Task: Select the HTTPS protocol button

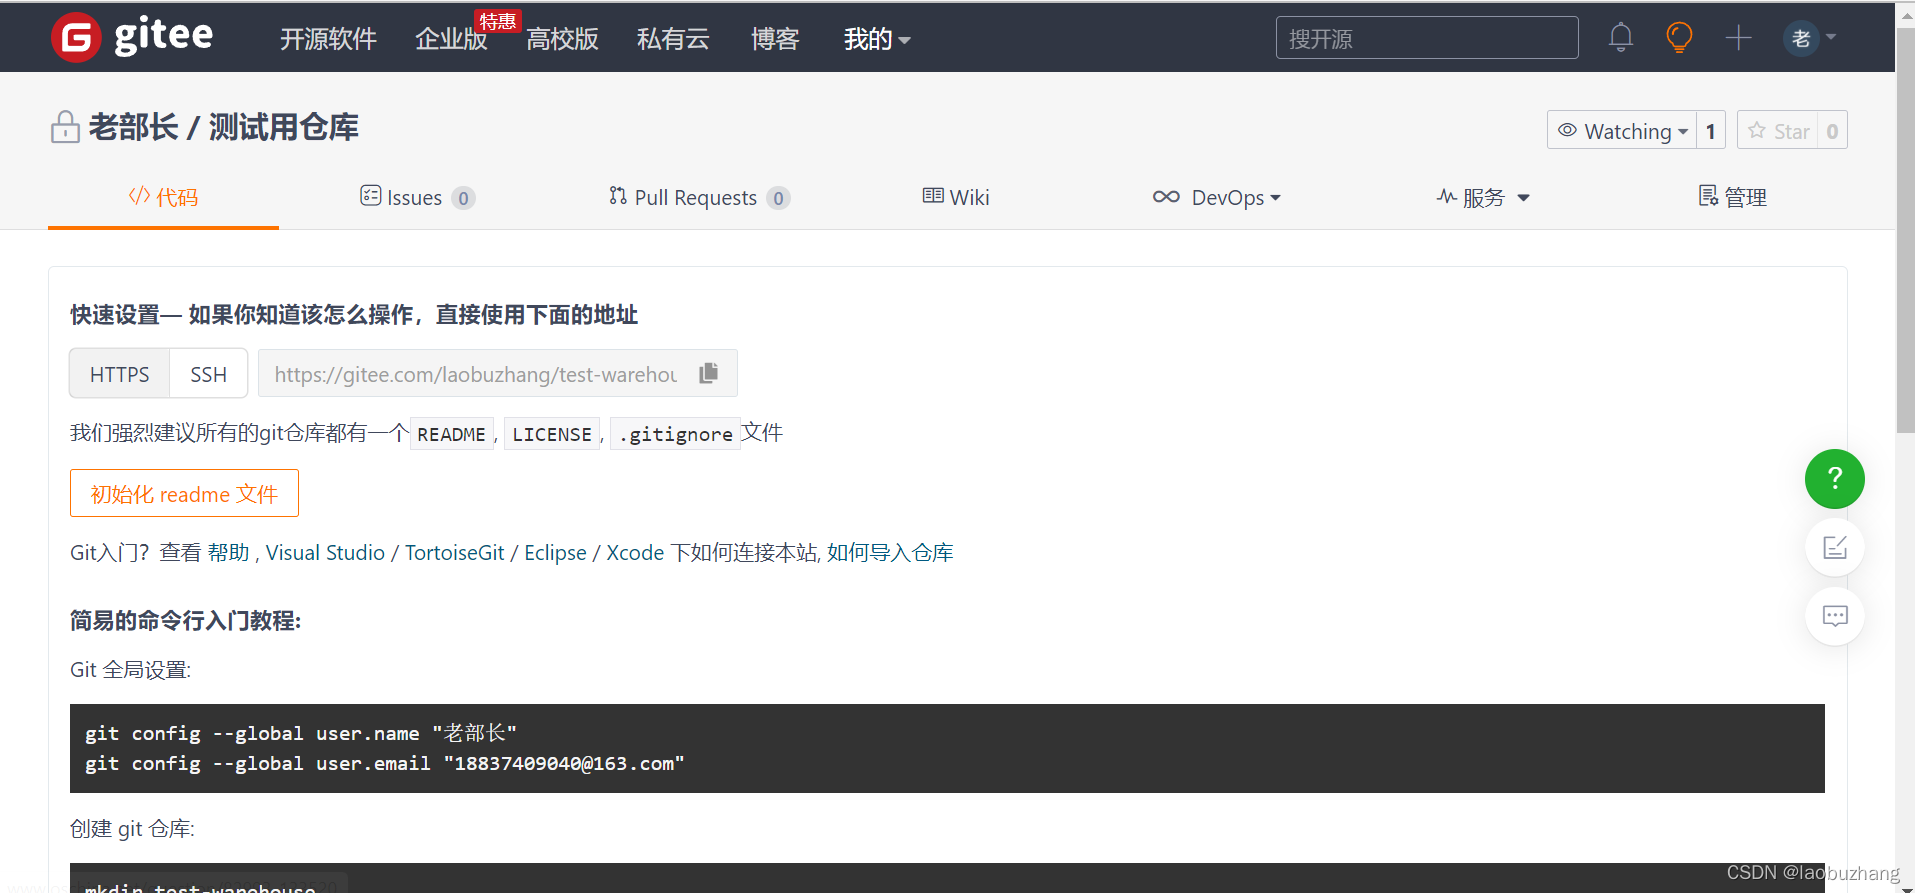Action: click(x=120, y=373)
